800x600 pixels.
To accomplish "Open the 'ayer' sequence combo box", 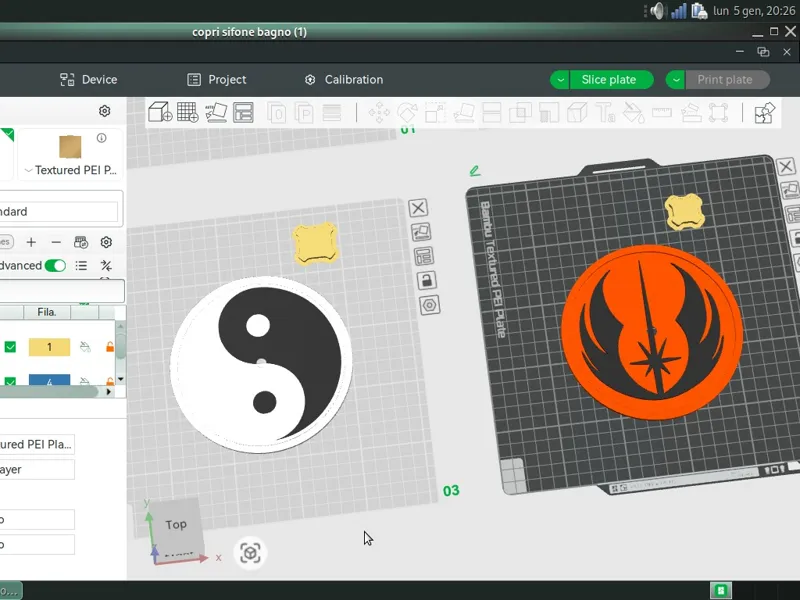I will pos(36,469).
